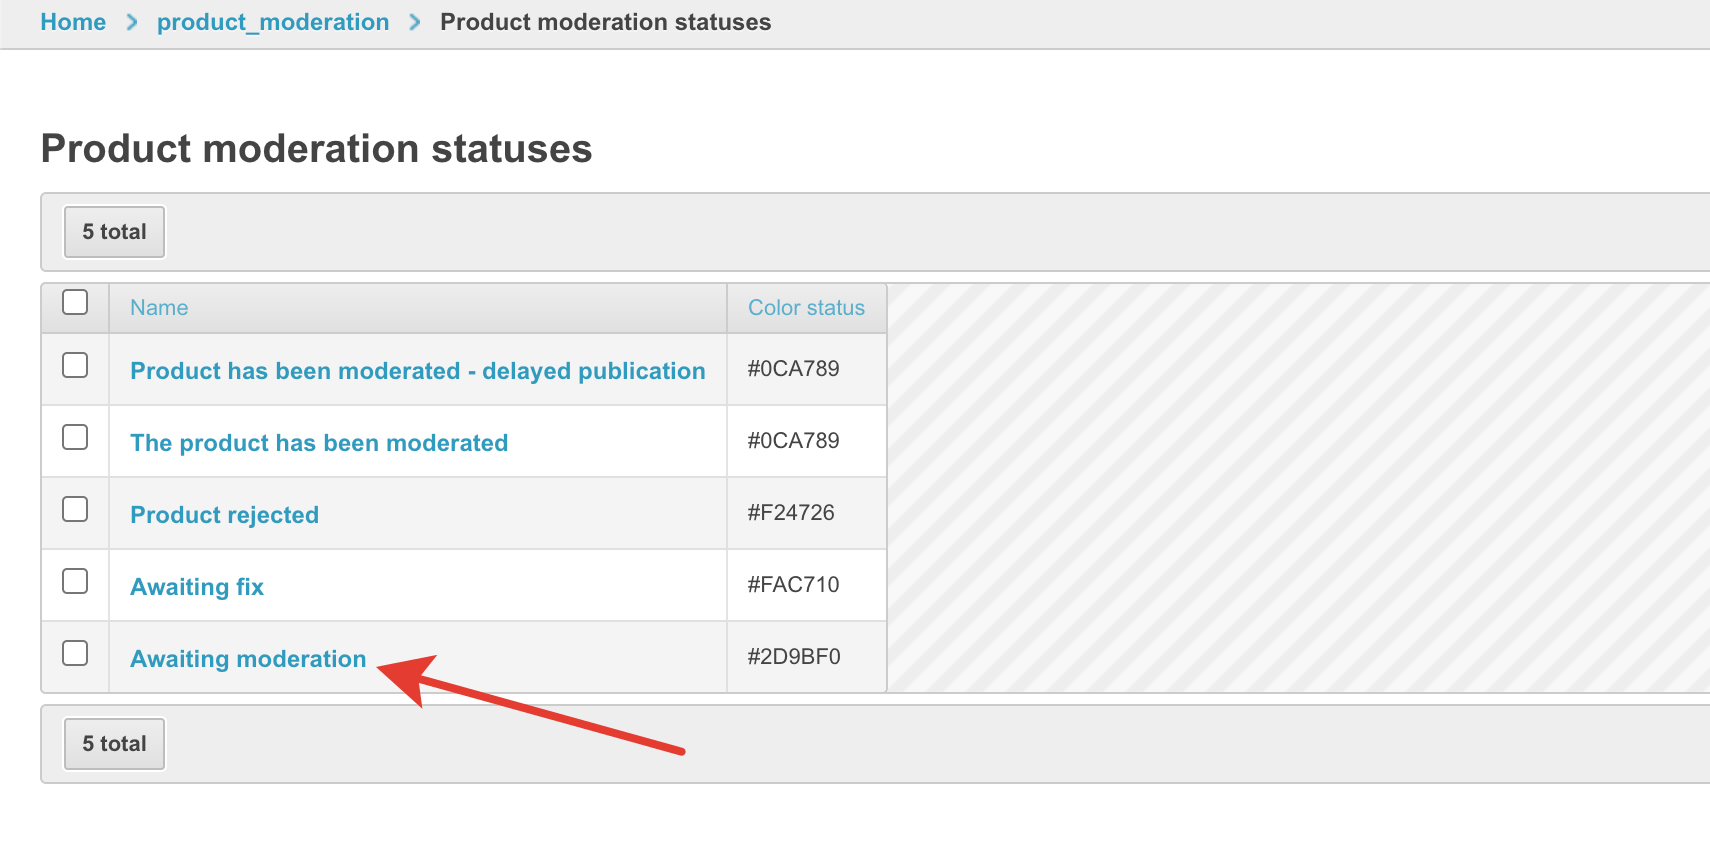Screen dimensions: 1710x842
Task: Open the 'Awaiting fix' status
Action: (x=197, y=587)
